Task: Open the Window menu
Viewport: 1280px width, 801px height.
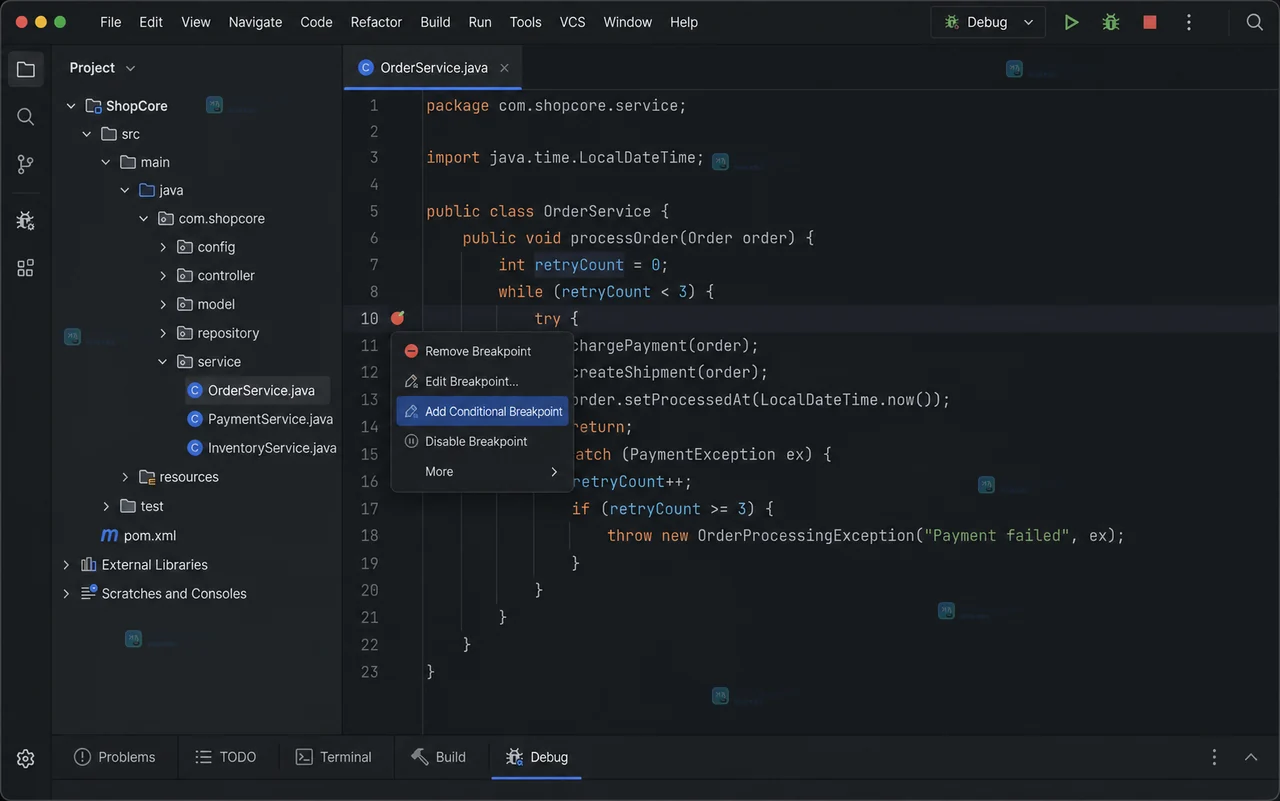Action: 628,22
